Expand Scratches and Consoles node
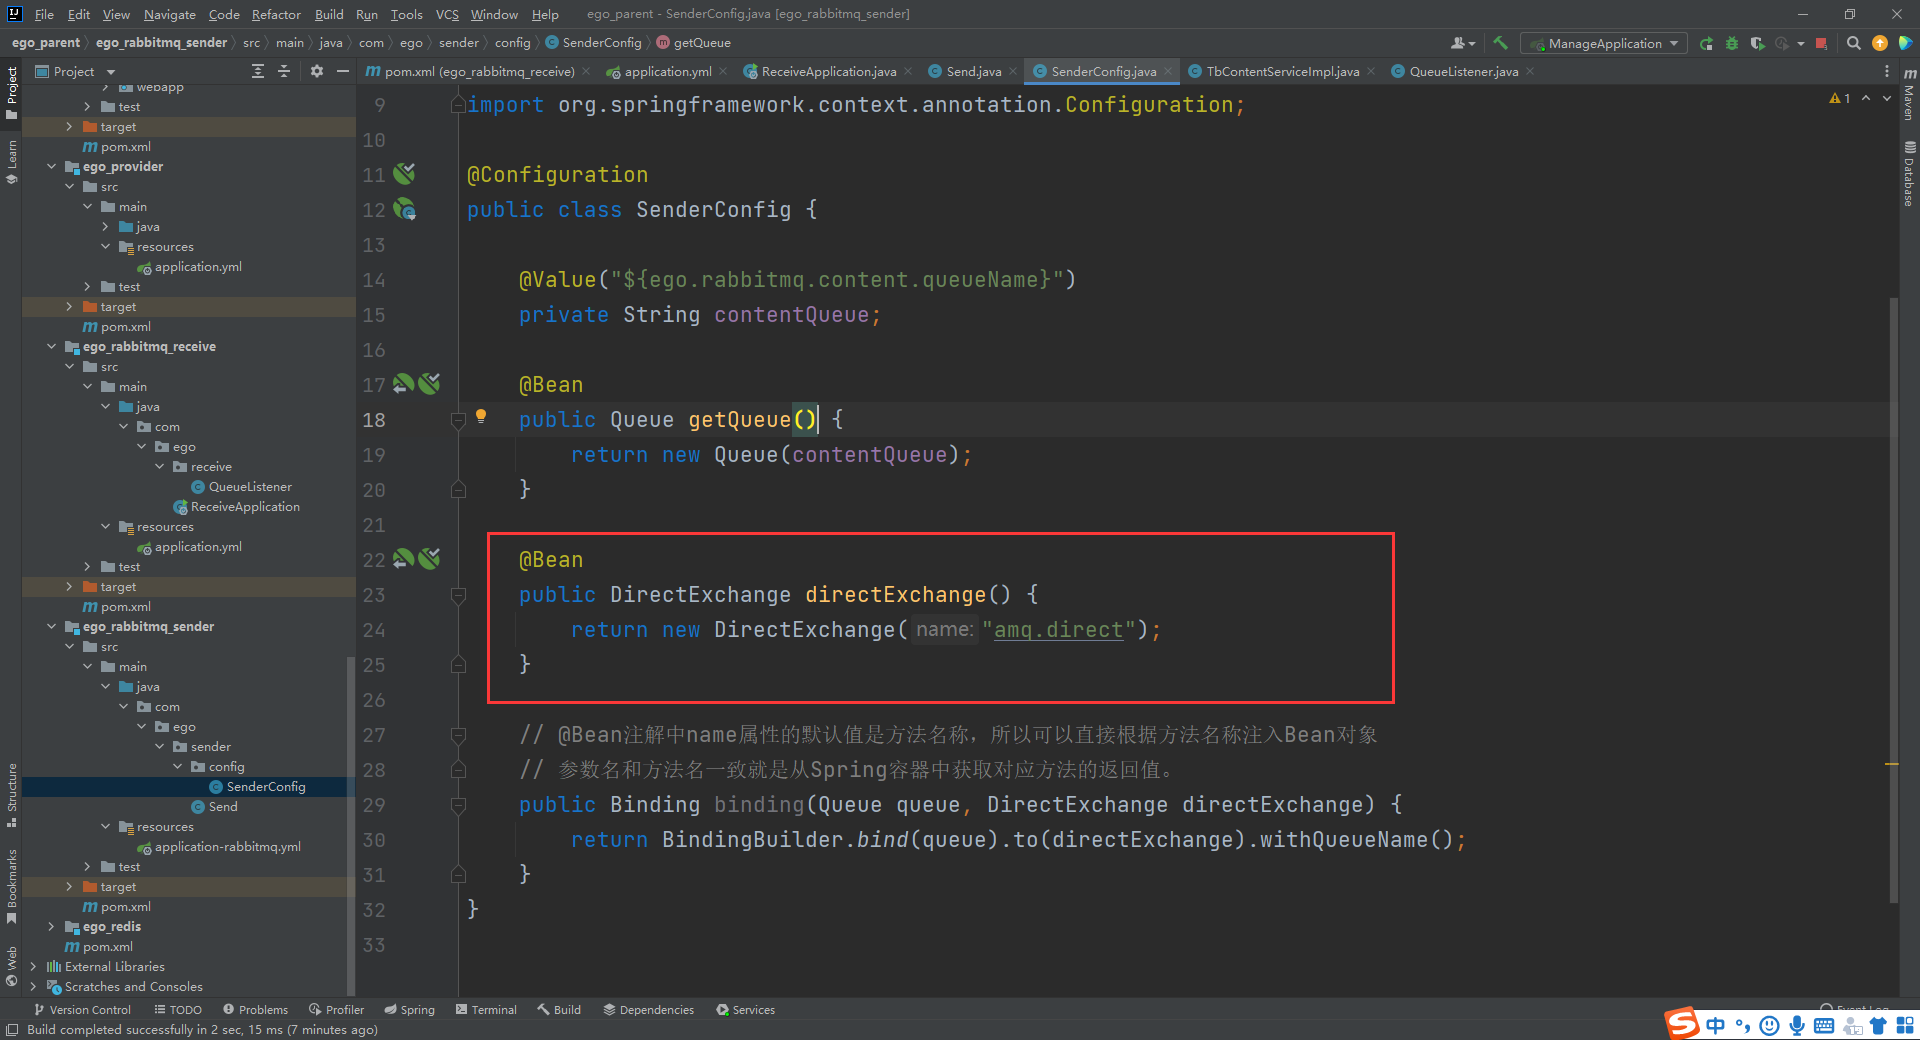This screenshot has height=1040, width=1920. click(33, 987)
